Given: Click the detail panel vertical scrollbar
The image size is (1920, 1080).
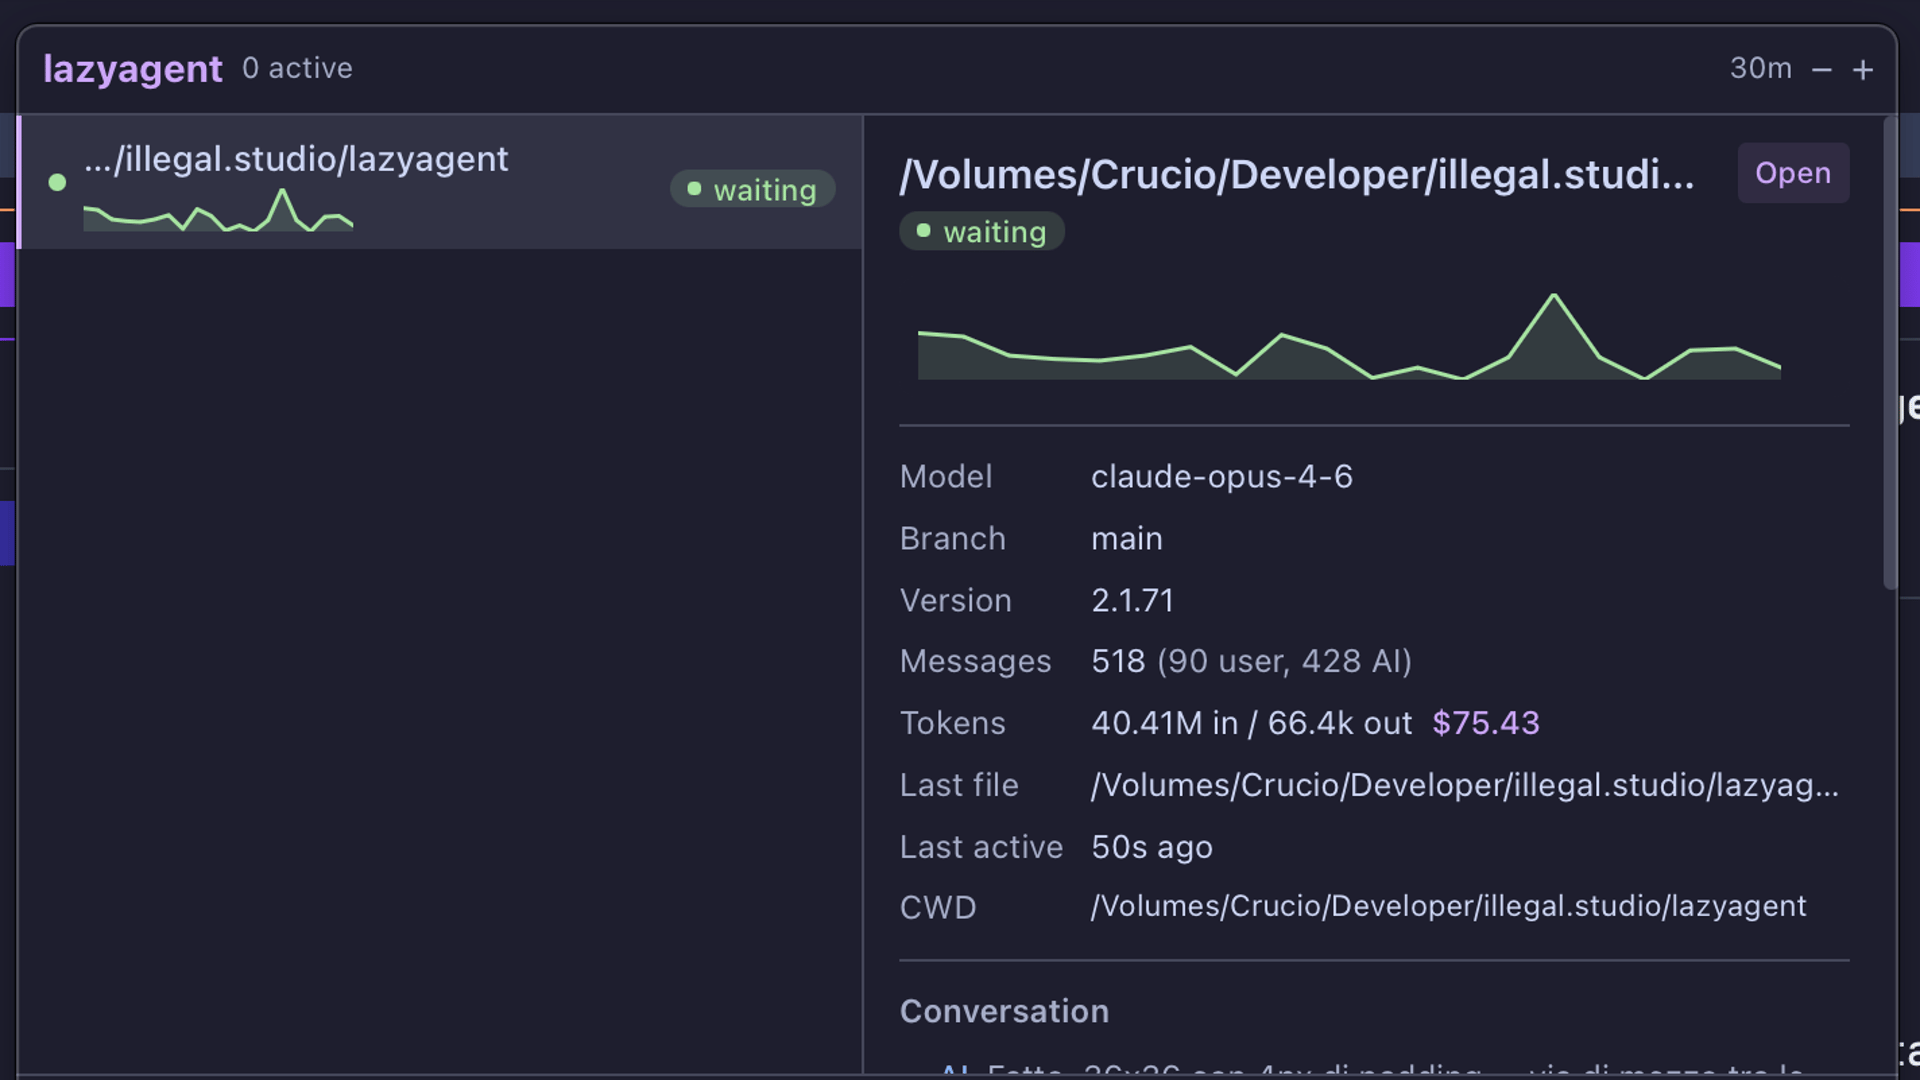Looking at the screenshot, I should (x=1889, y=352).
